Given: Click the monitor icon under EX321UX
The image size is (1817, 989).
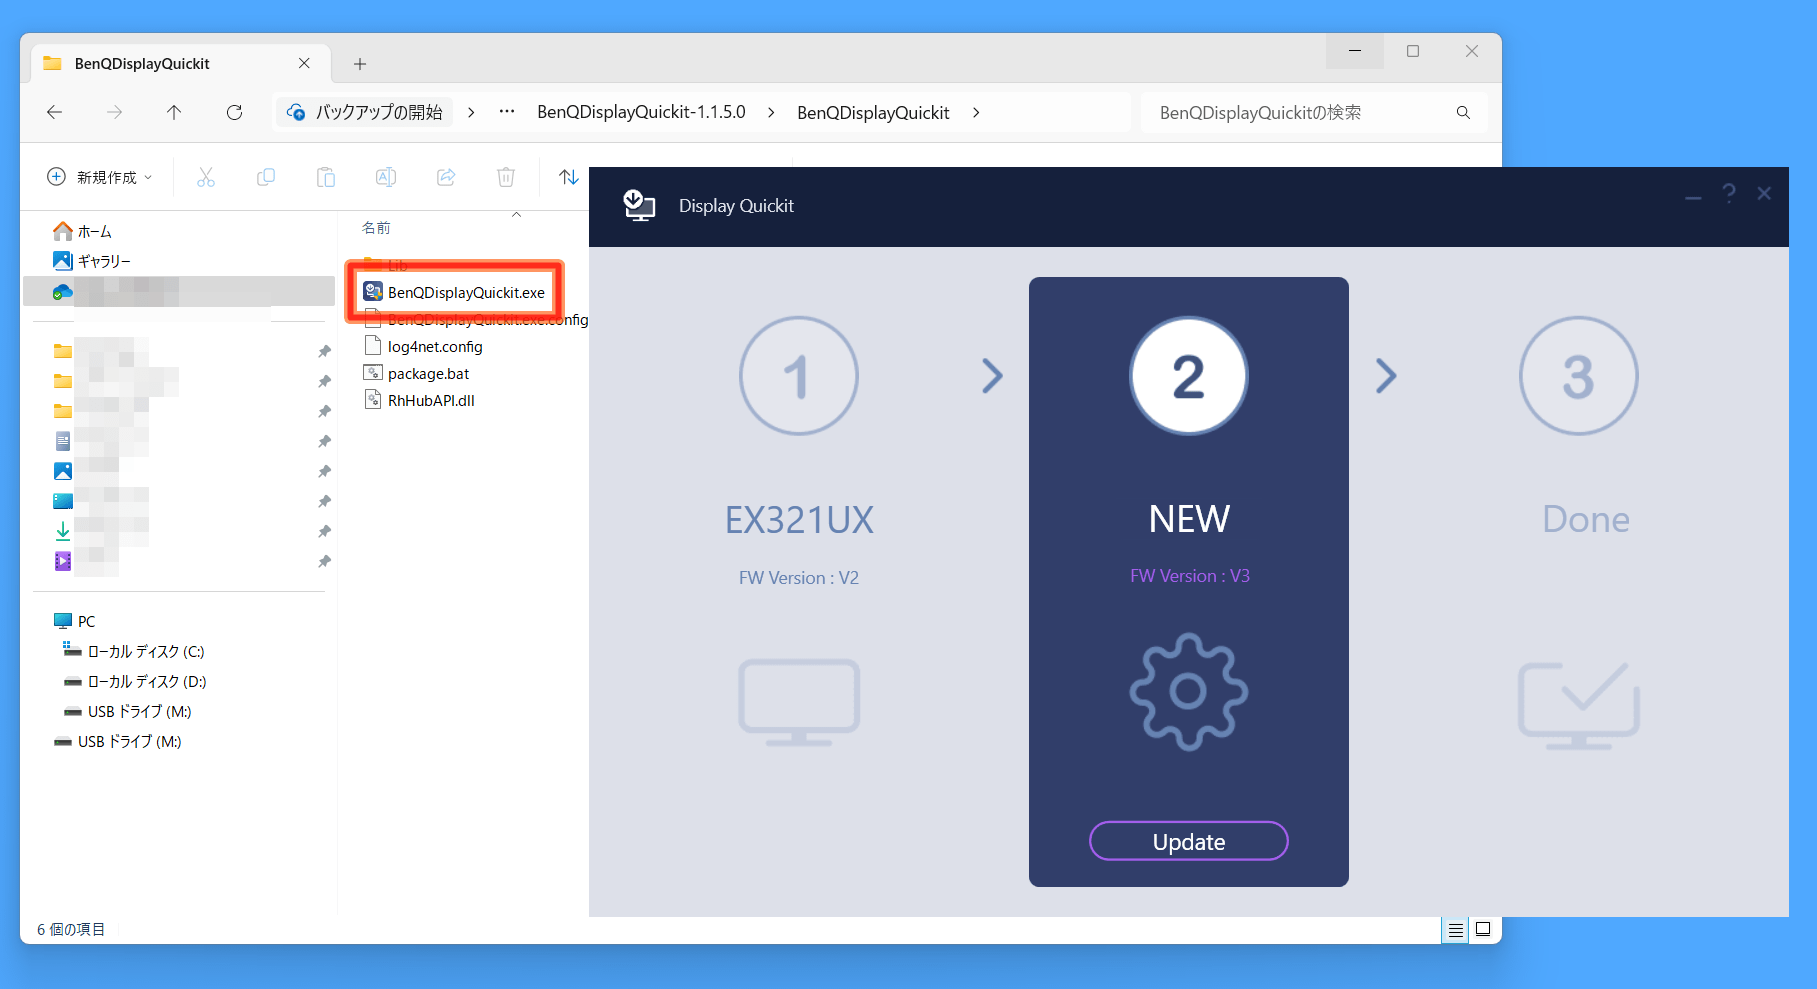Looking at the screenshot, I should 798,702.
